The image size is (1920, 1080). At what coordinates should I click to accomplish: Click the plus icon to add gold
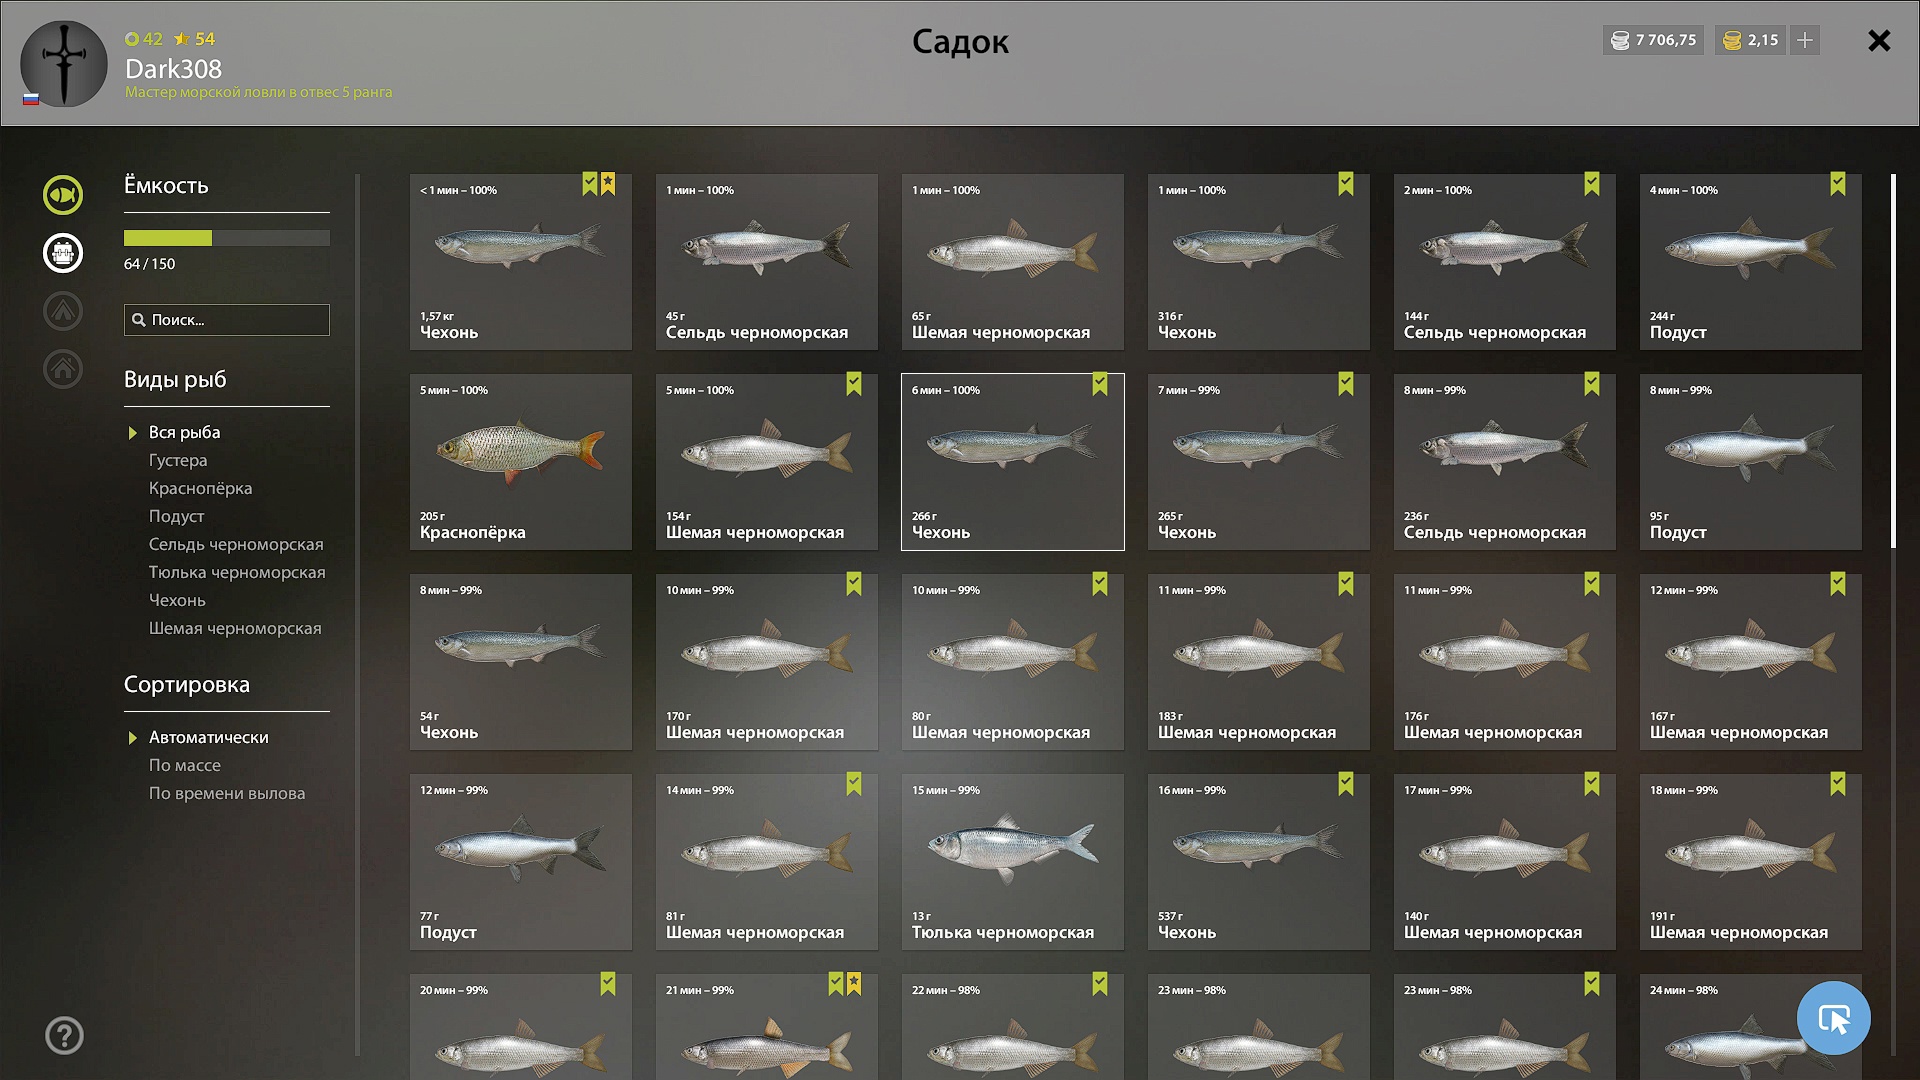[1805, 40]
